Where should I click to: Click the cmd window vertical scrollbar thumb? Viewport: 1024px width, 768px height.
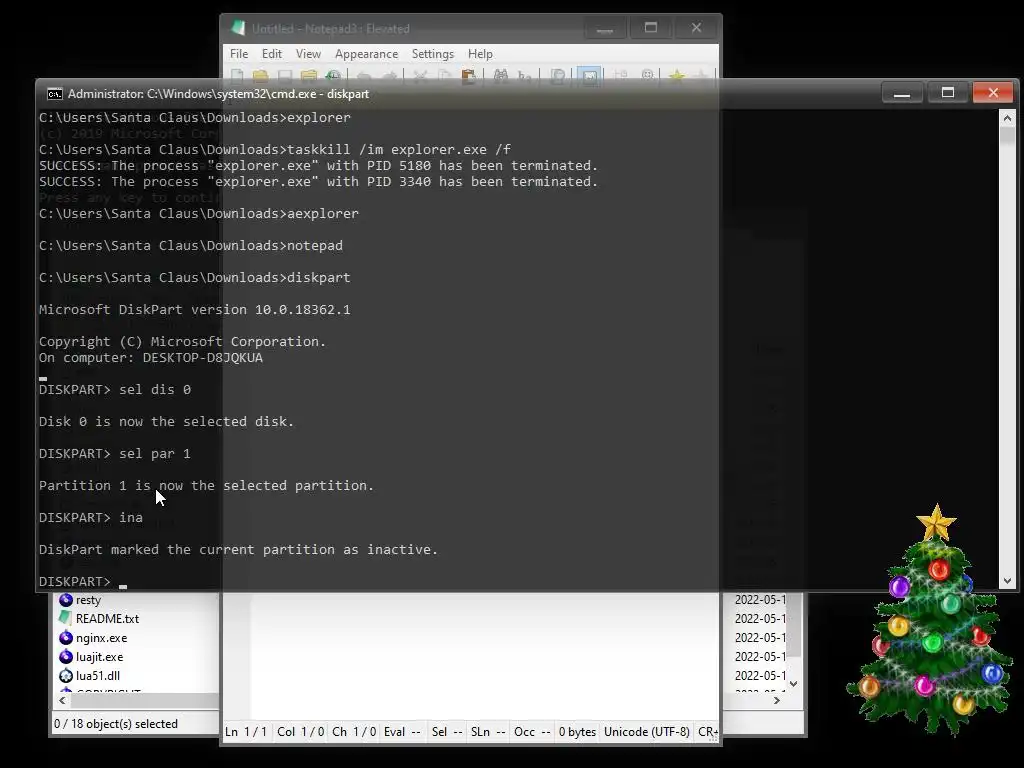pyautogui.click(x=1007, y=135)
